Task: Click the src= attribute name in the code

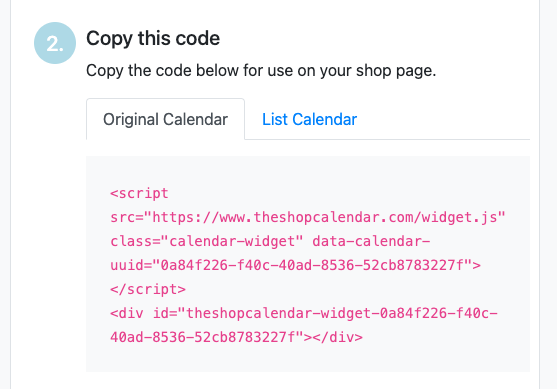Action: pyautogui.click(x=127, y=217)
